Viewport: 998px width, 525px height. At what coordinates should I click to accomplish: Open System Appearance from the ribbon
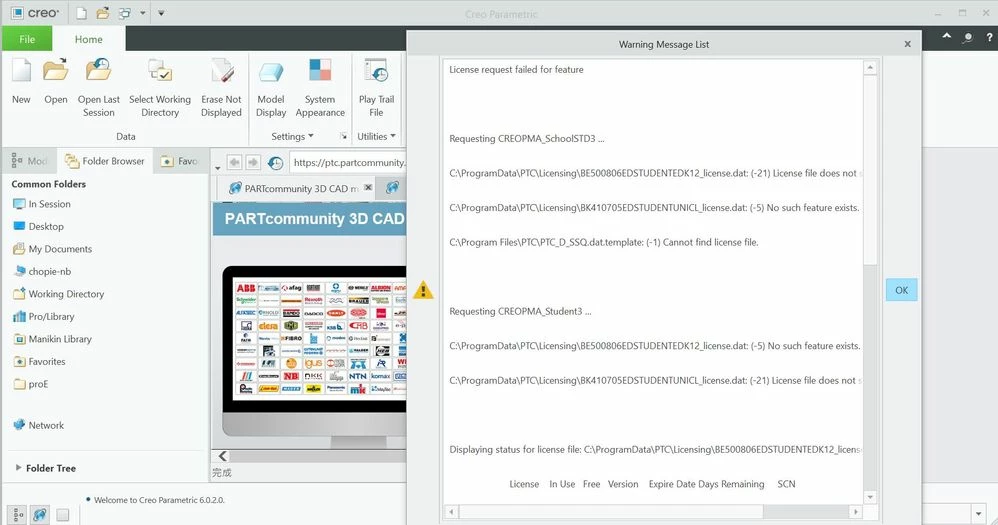click(x=320, y=88)
